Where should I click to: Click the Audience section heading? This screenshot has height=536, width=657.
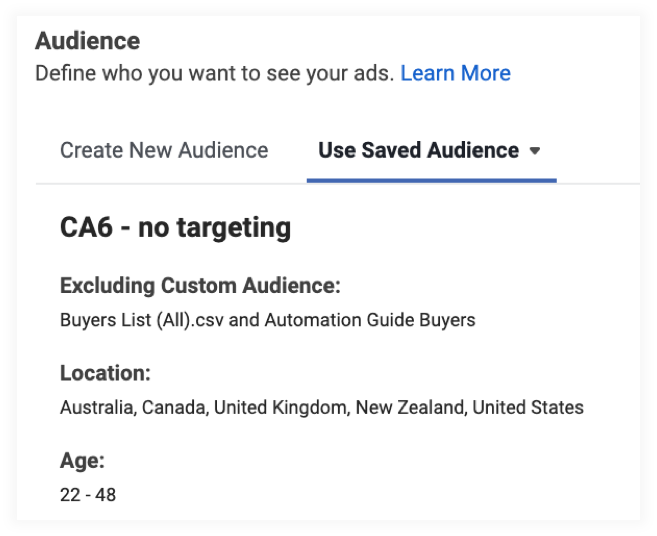[88, 41]
